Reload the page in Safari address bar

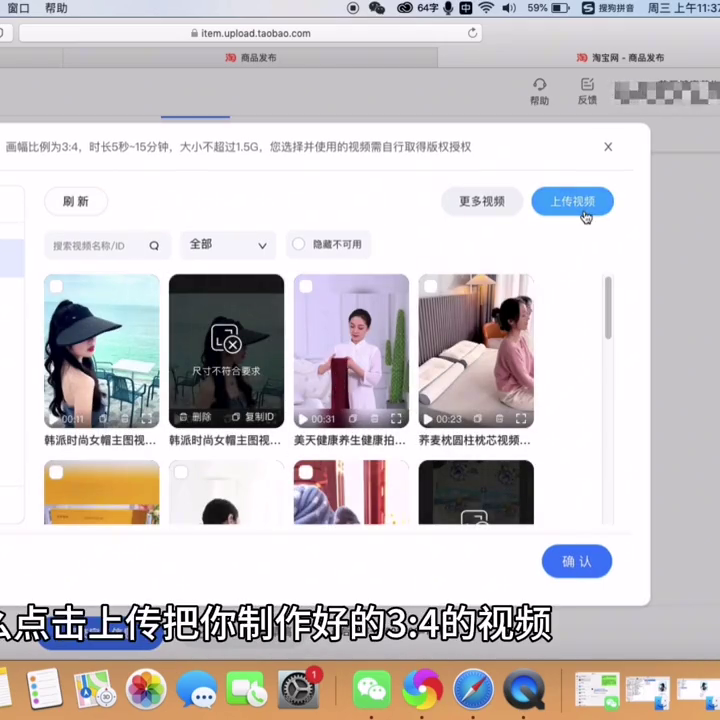tap(472, 33)
